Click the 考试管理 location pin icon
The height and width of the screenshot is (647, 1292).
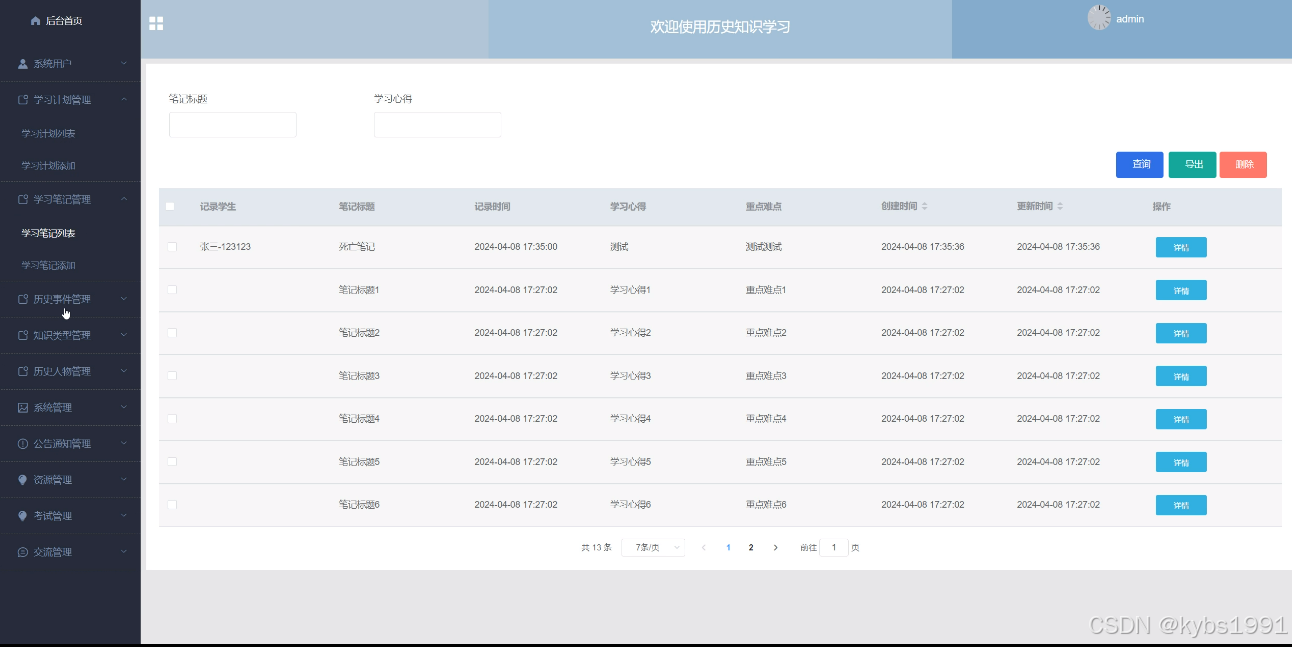(x=23, y=516)
